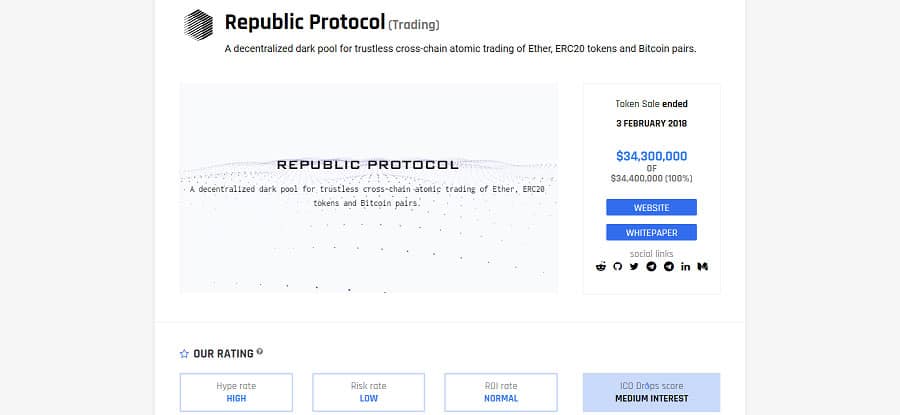Click the Republic Protocol cube logo
Screen dimensions: 900x415
[x=199, y=25]
